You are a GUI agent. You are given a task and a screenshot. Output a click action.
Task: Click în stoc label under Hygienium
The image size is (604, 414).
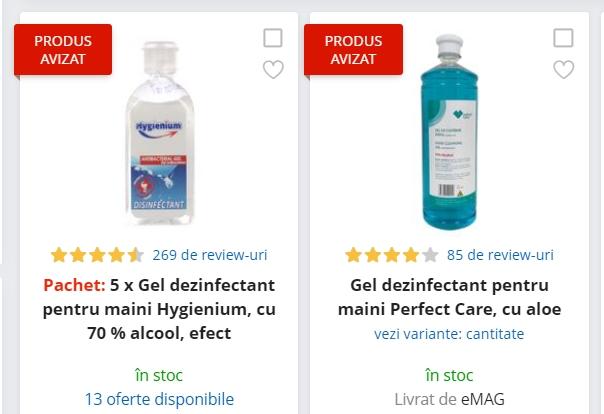[159, 375]
